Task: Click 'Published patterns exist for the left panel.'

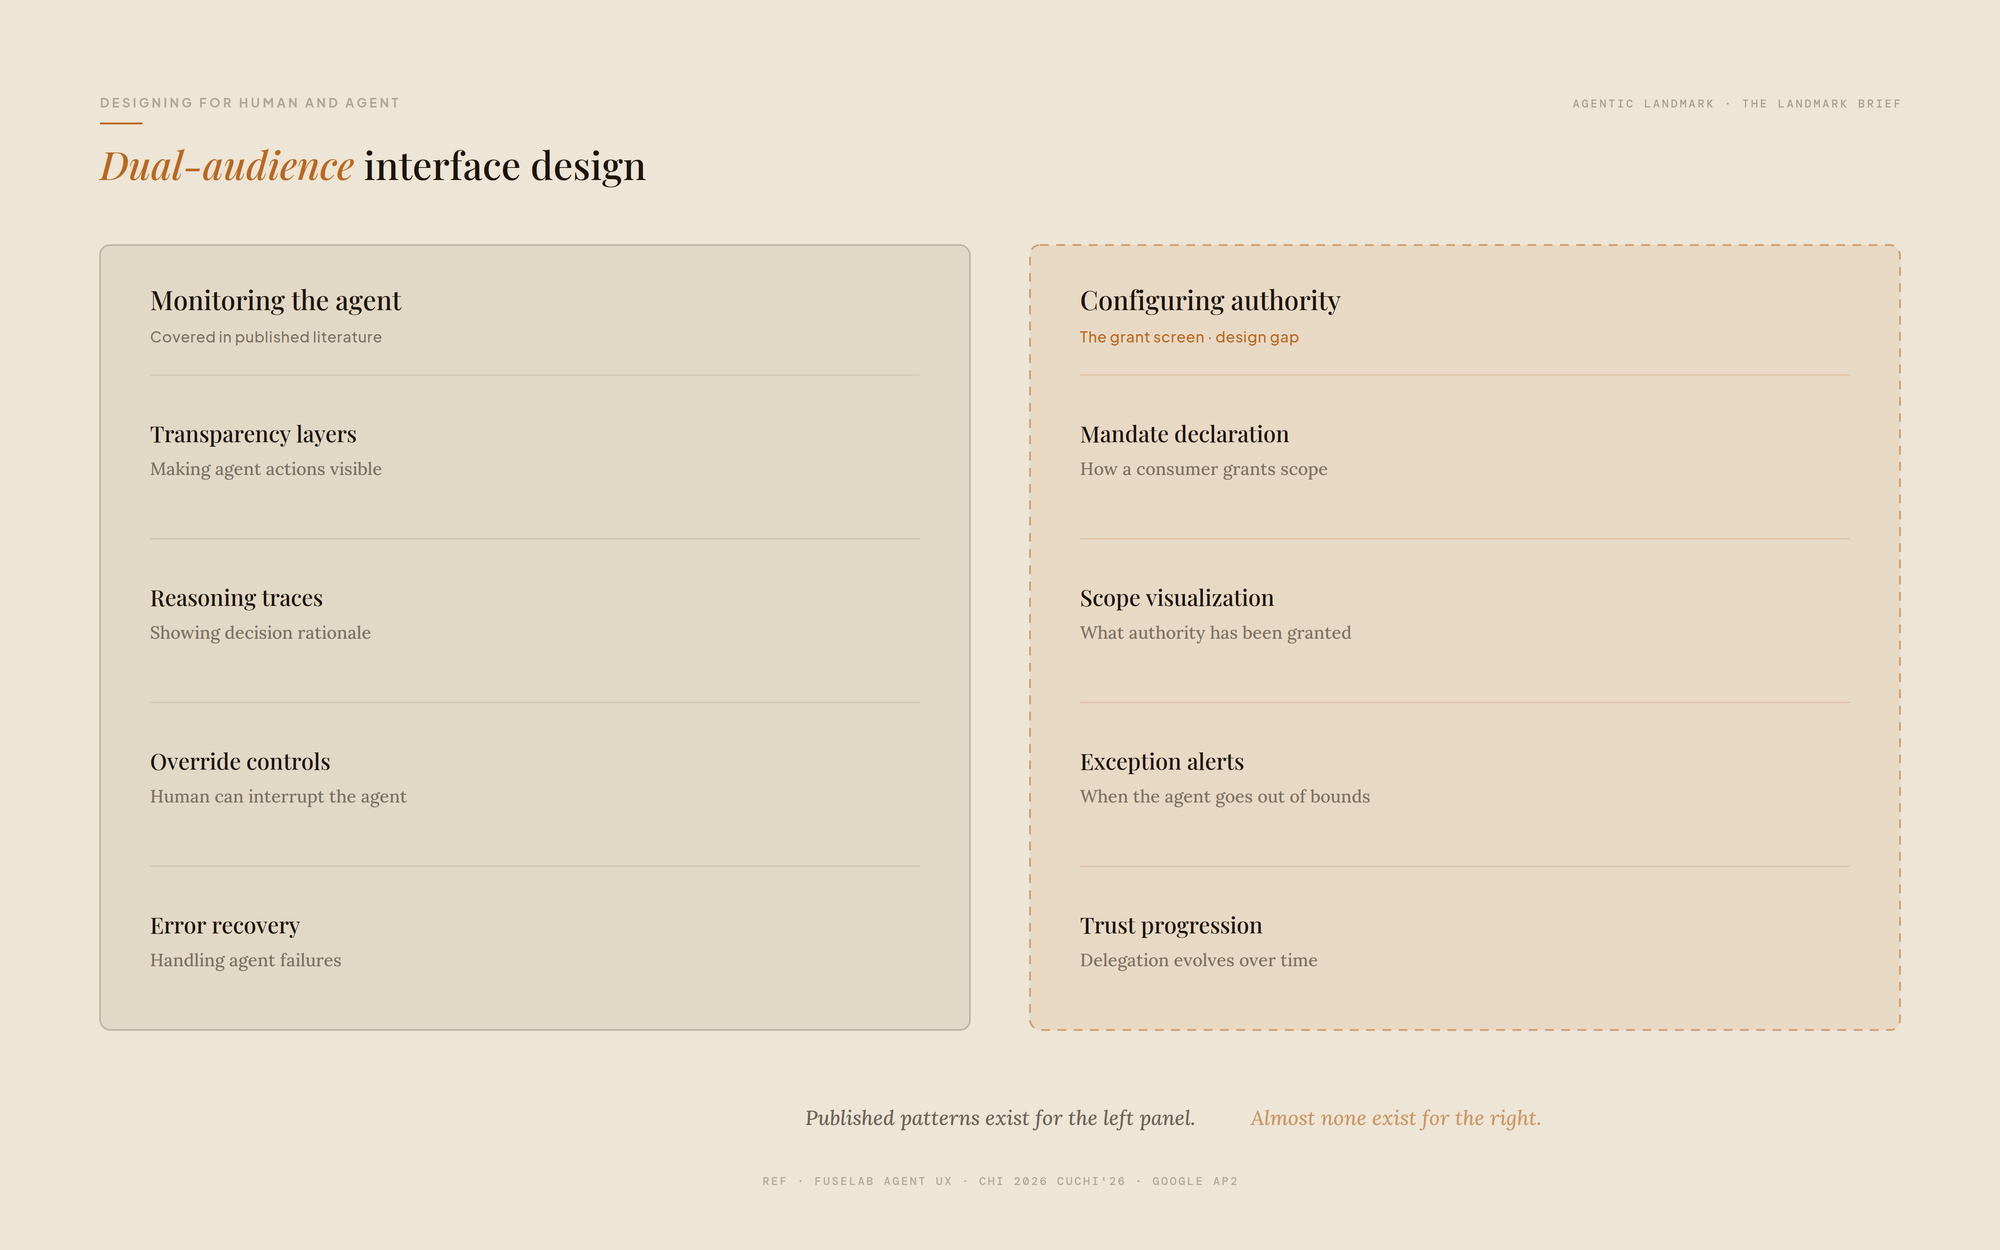Action: tap(1000, 1118)
